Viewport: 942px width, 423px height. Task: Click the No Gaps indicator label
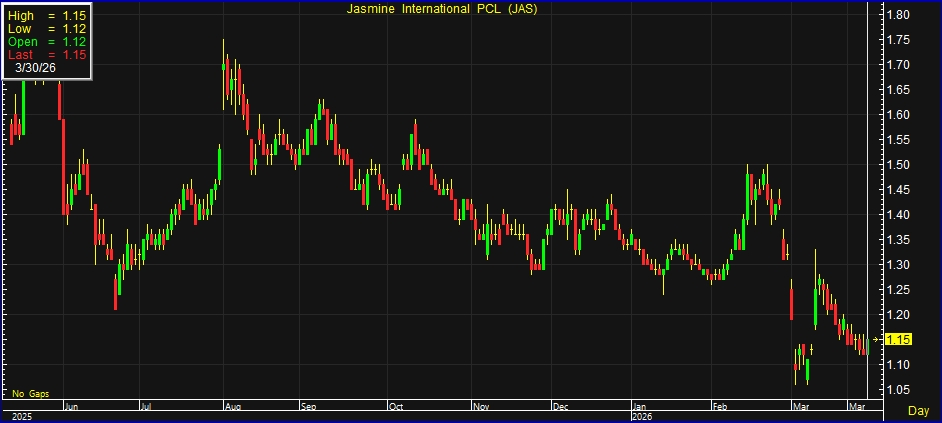point(31,394)
